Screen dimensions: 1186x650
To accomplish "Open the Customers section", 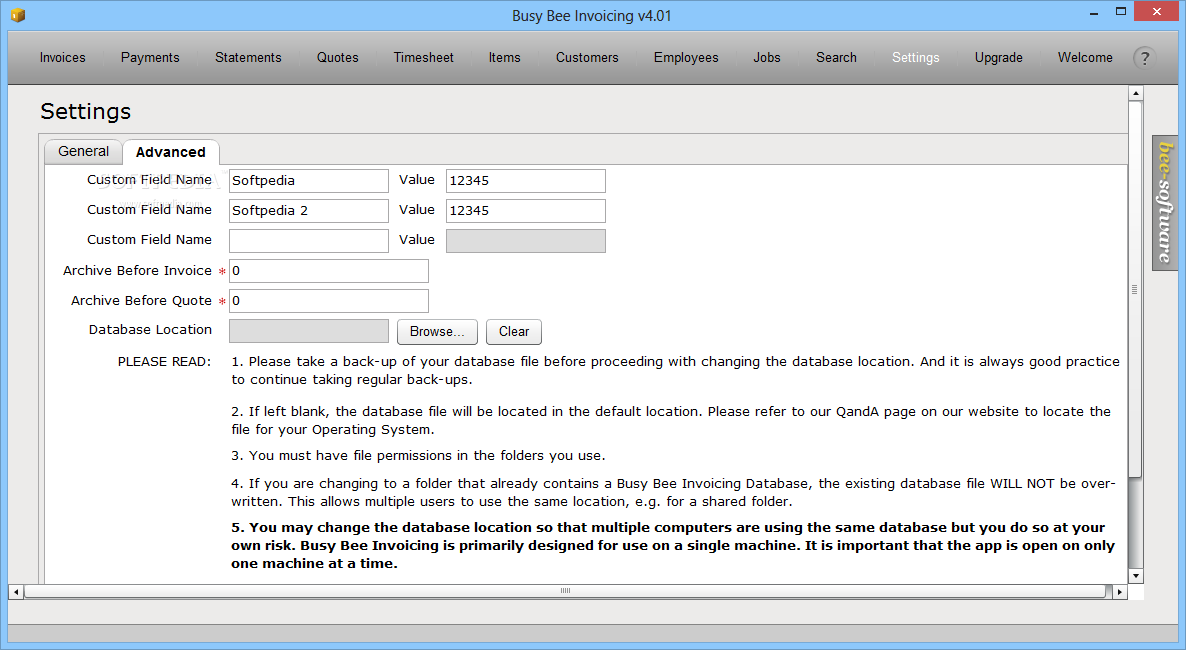I will 587,58.
